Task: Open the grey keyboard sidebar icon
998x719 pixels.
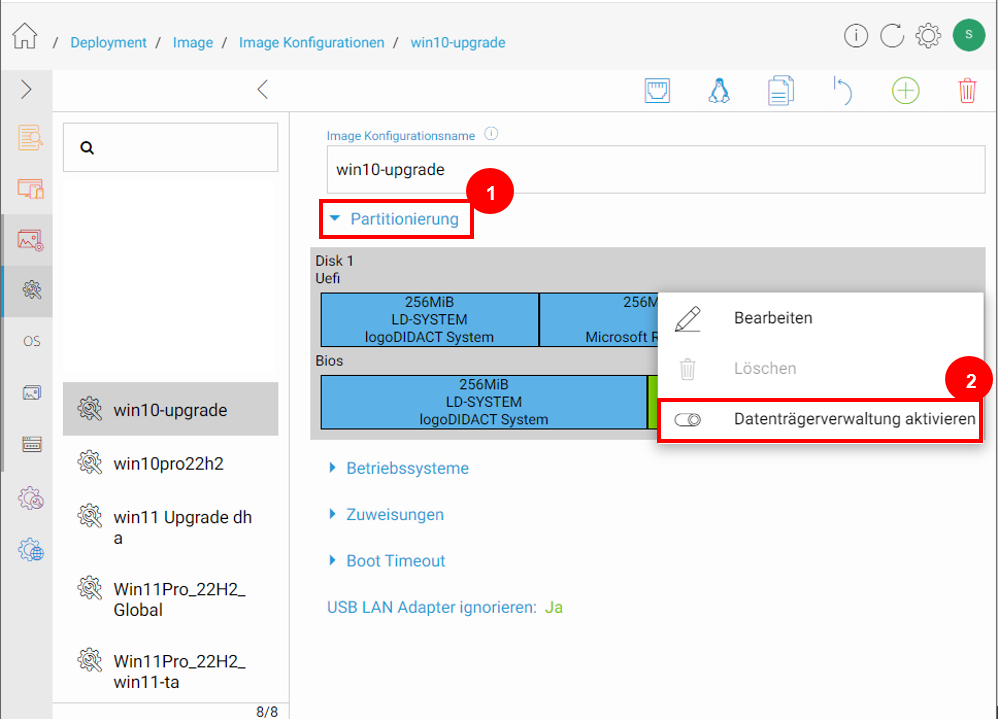Action: [32, 444]
